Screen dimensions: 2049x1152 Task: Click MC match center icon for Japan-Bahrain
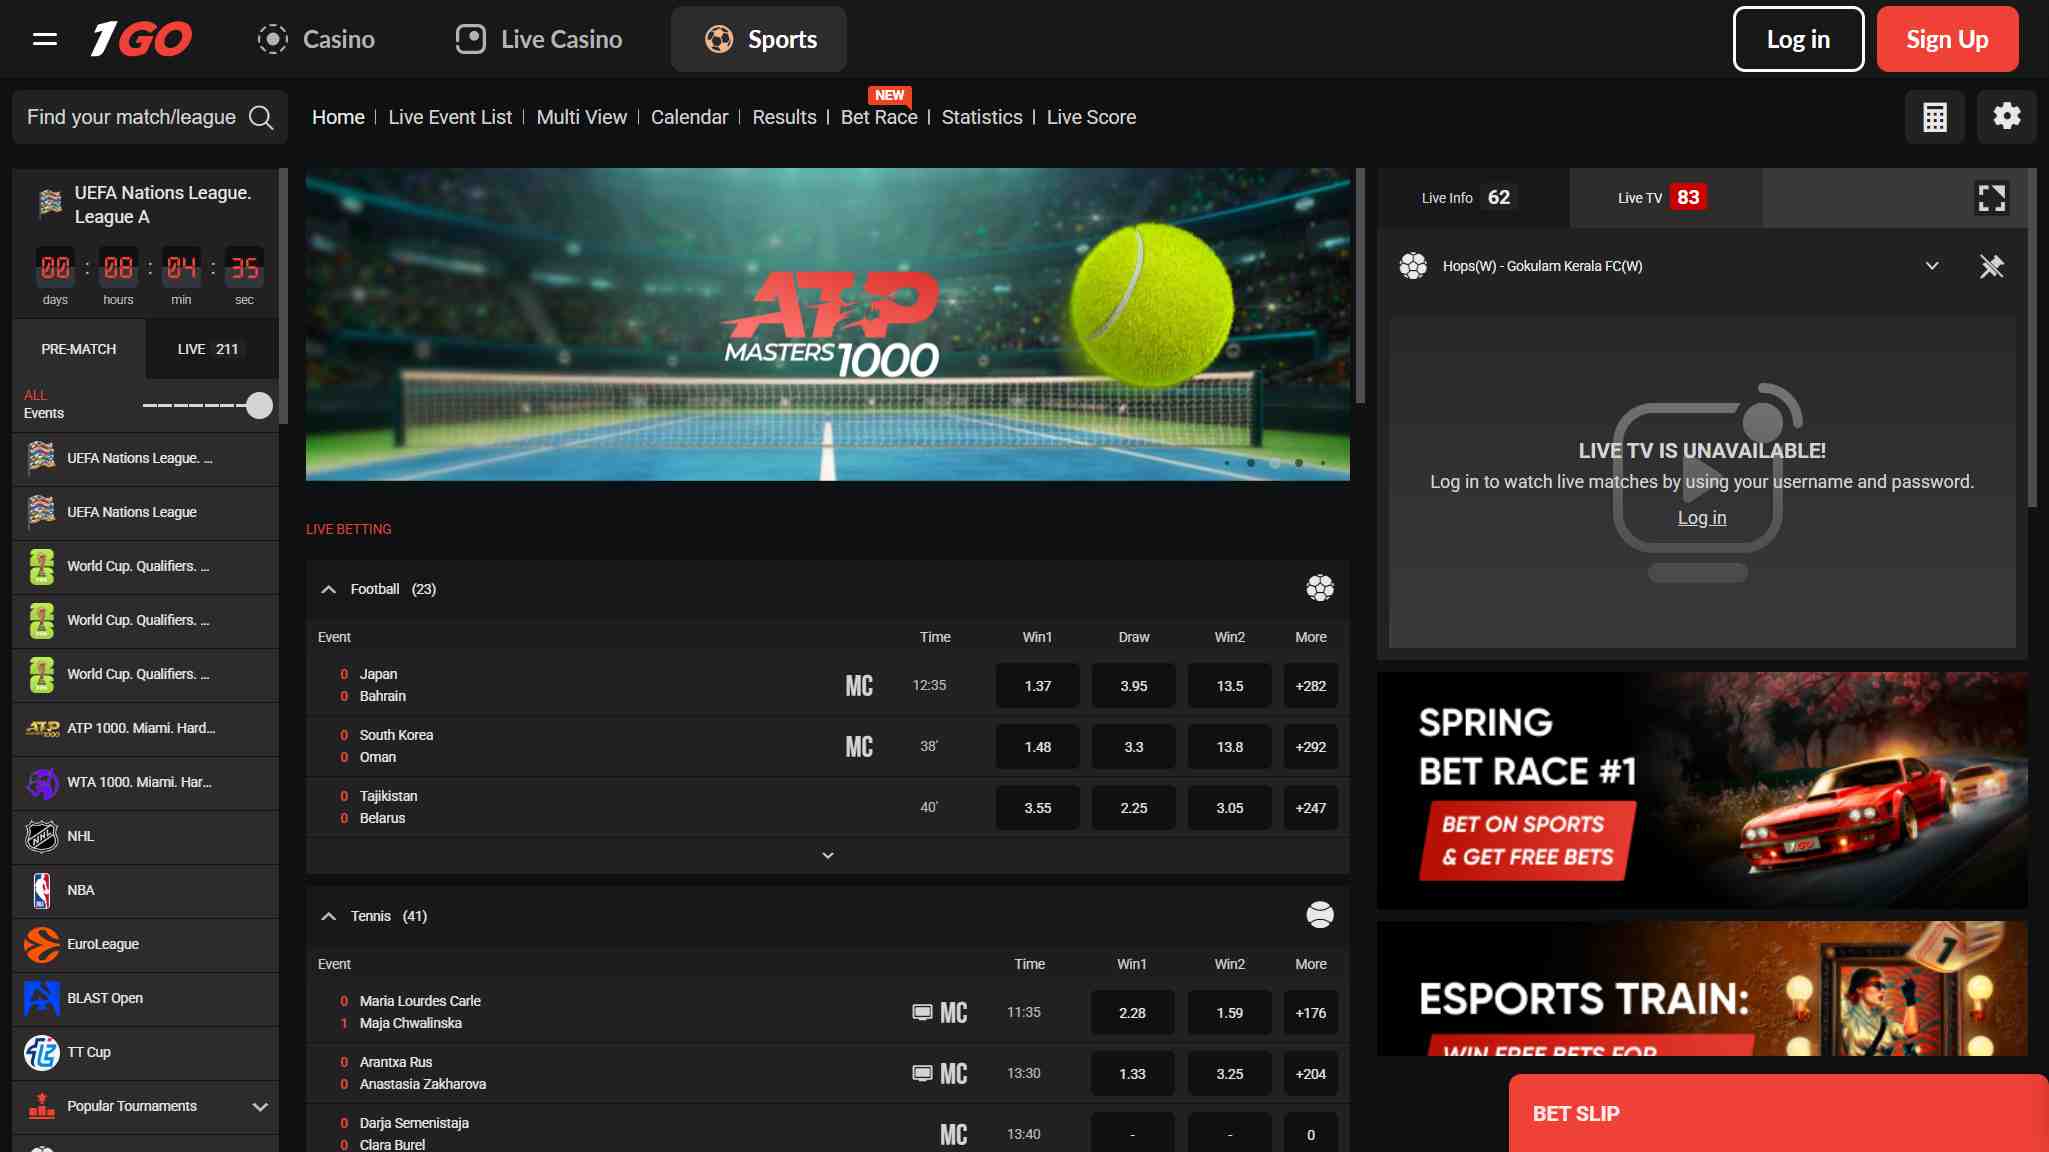point(859,686)
